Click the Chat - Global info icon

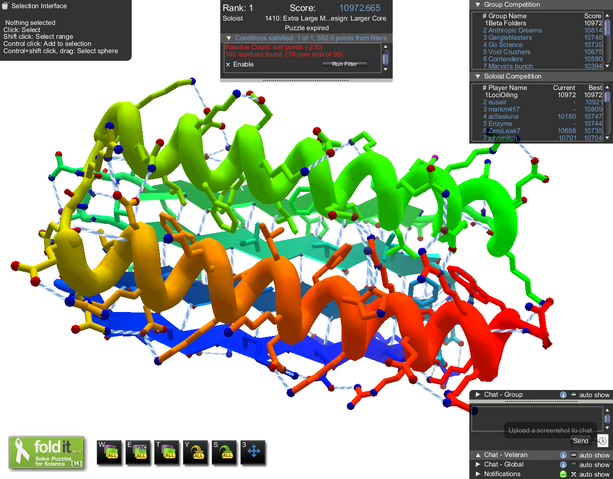(563, 465)
